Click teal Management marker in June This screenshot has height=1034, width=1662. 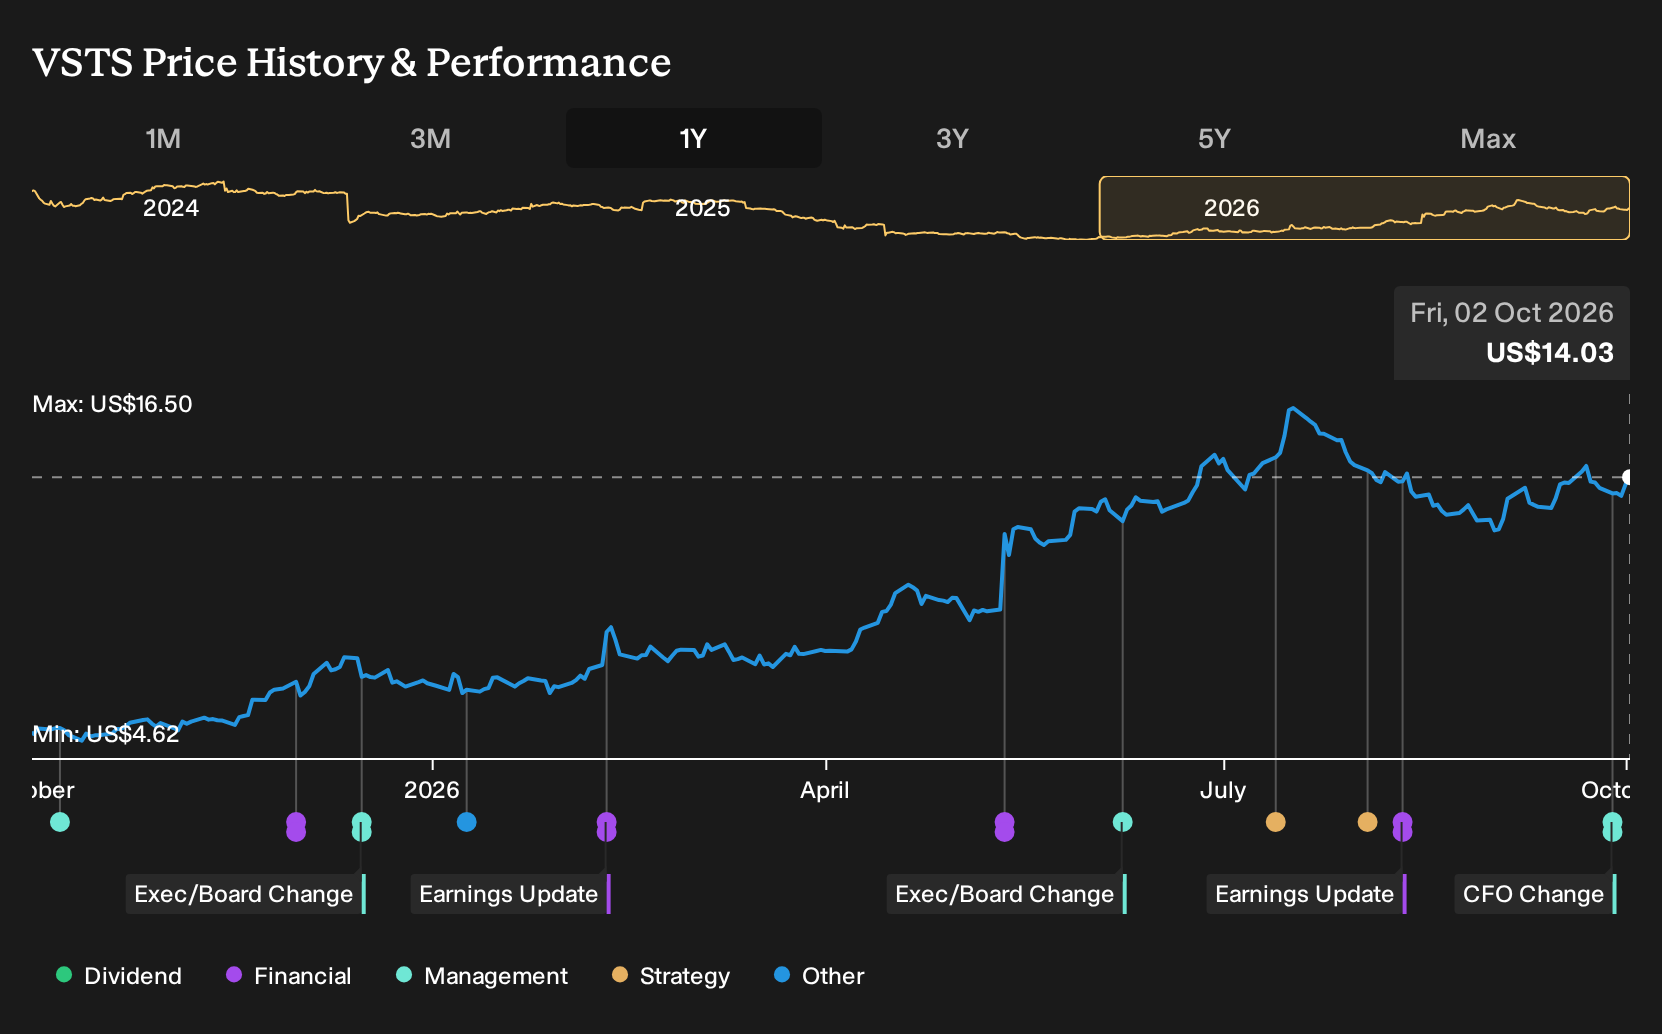click(1122, 822)
